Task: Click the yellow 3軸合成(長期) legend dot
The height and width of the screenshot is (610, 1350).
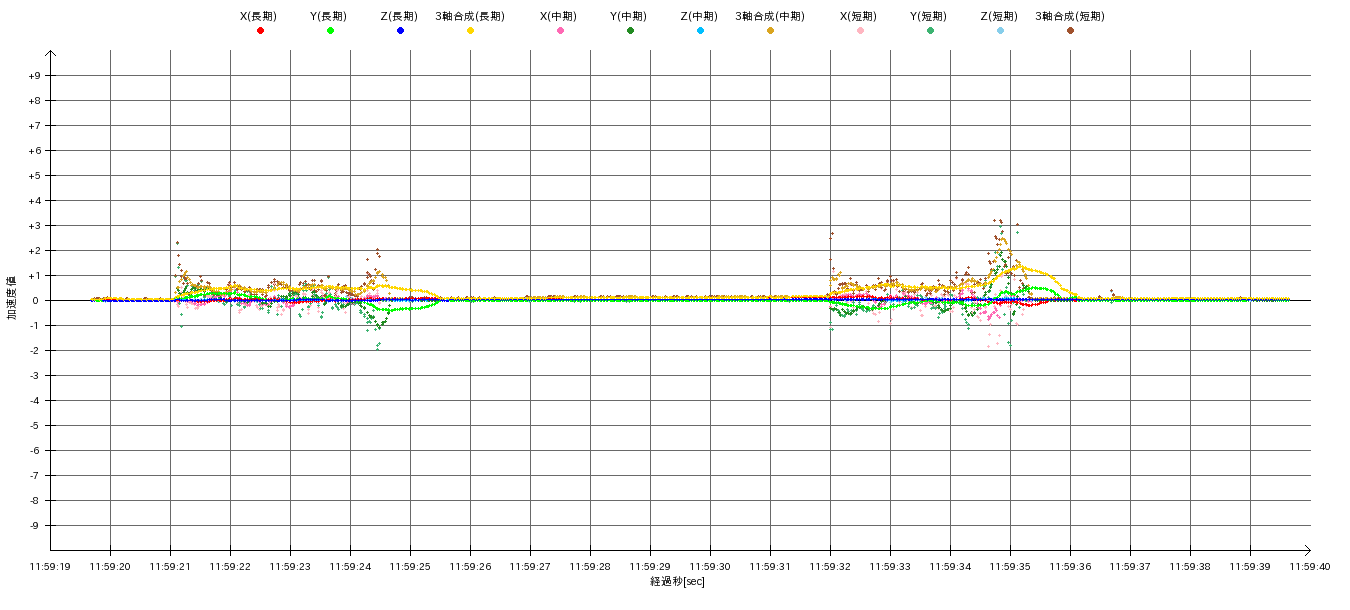Action: coord(470,31)
